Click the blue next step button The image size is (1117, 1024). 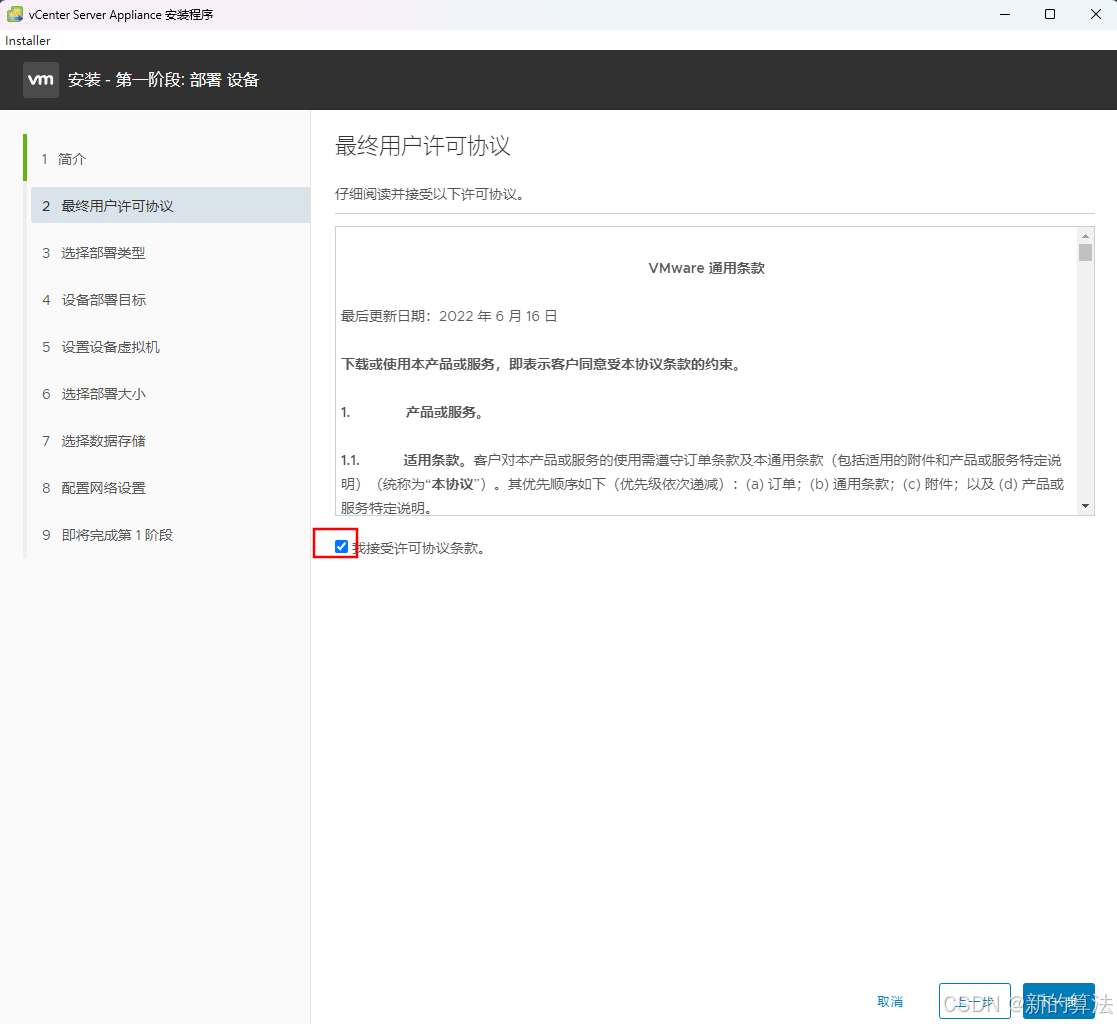[1059, 1001]
